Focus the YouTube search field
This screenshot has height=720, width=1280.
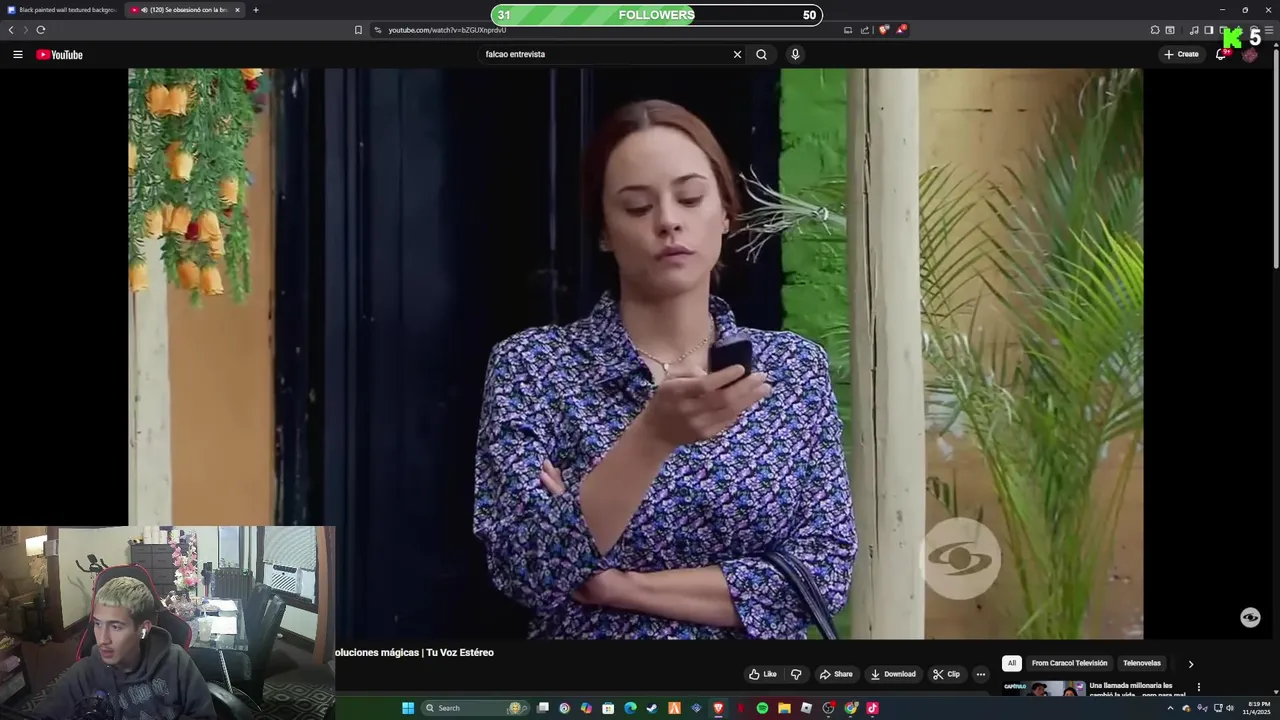(605, 54)
